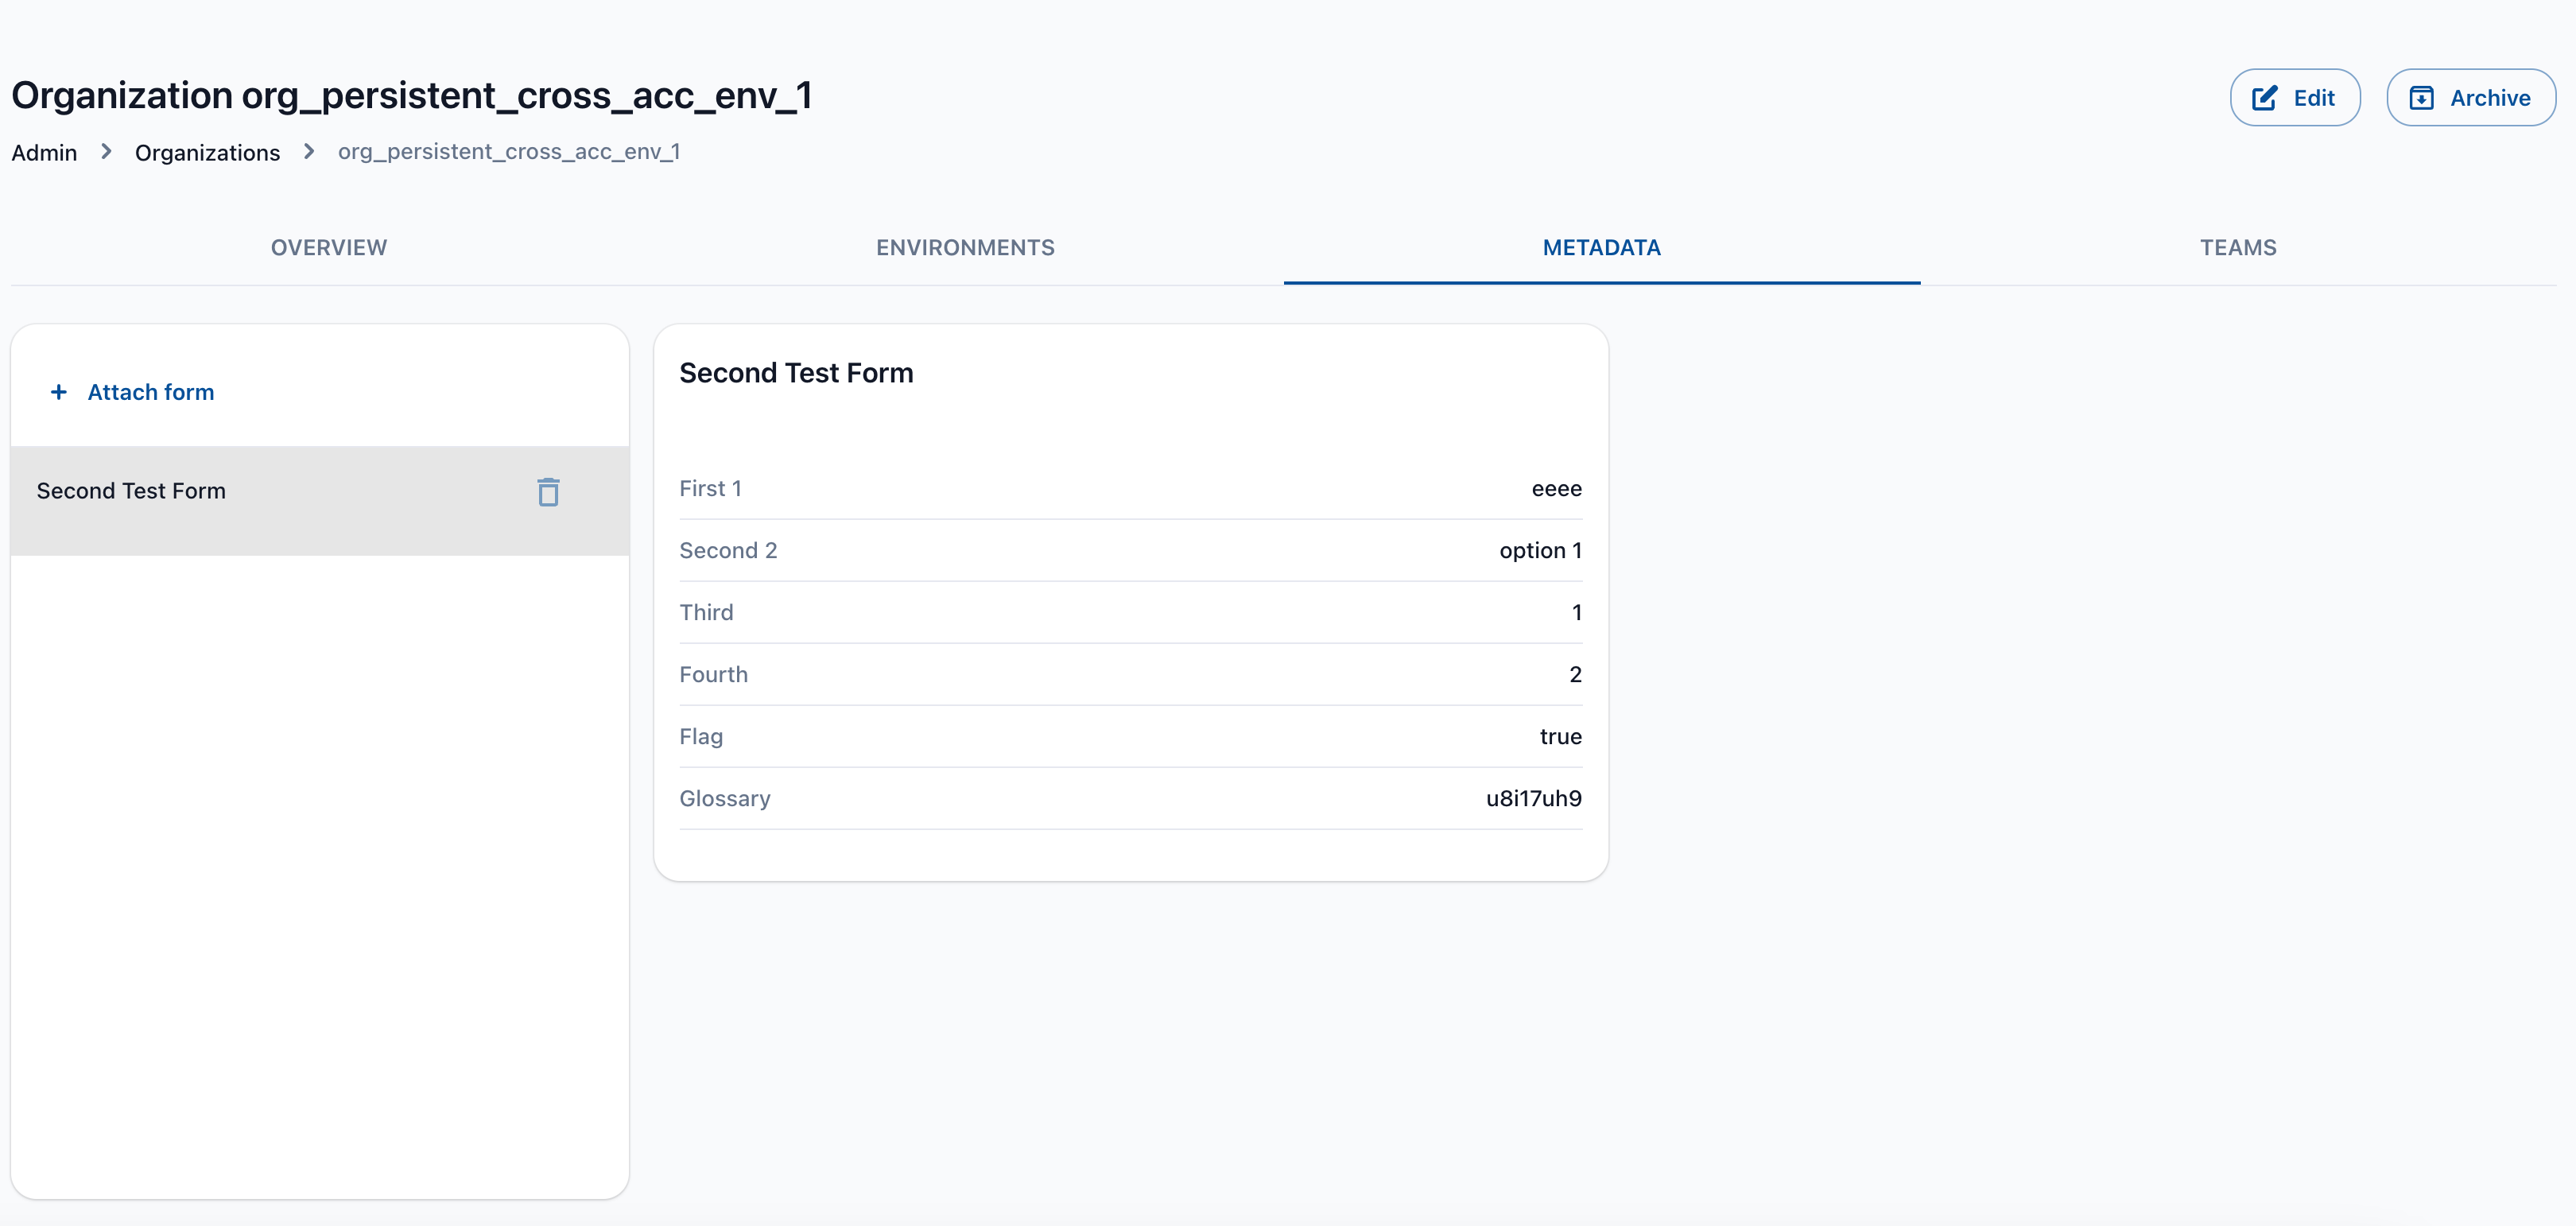Screen dimensions: 2576x1226
Task: Click the plus icon beside Attach form
Action: (59, 392)
